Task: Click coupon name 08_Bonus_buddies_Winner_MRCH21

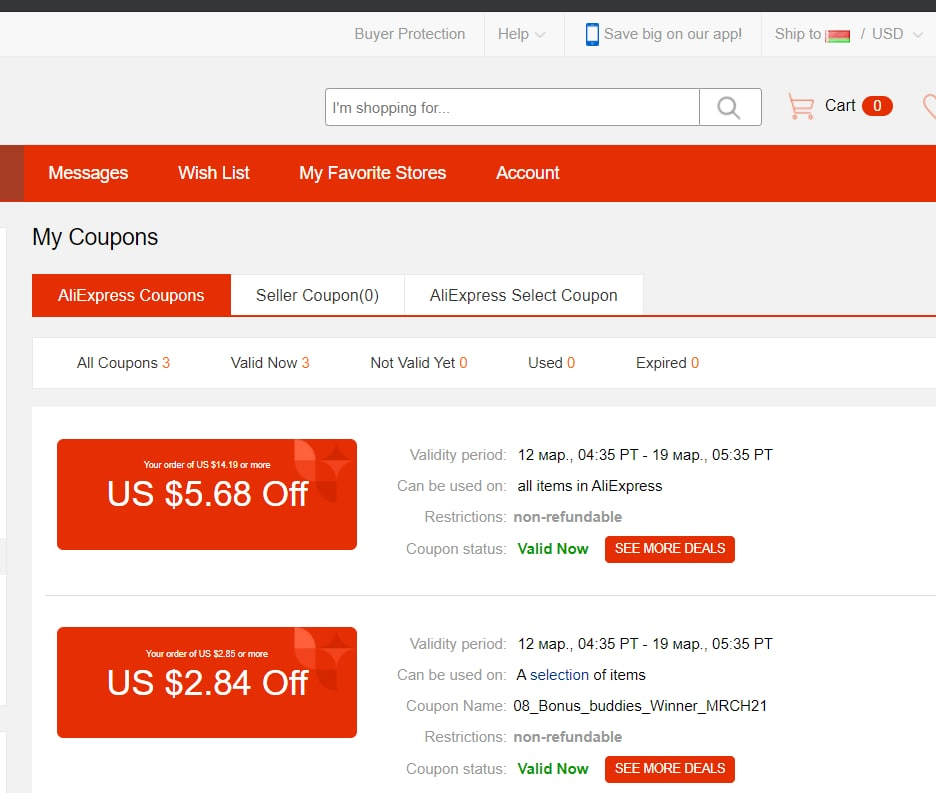Action: pyautogui.click(x=640, y=706)
